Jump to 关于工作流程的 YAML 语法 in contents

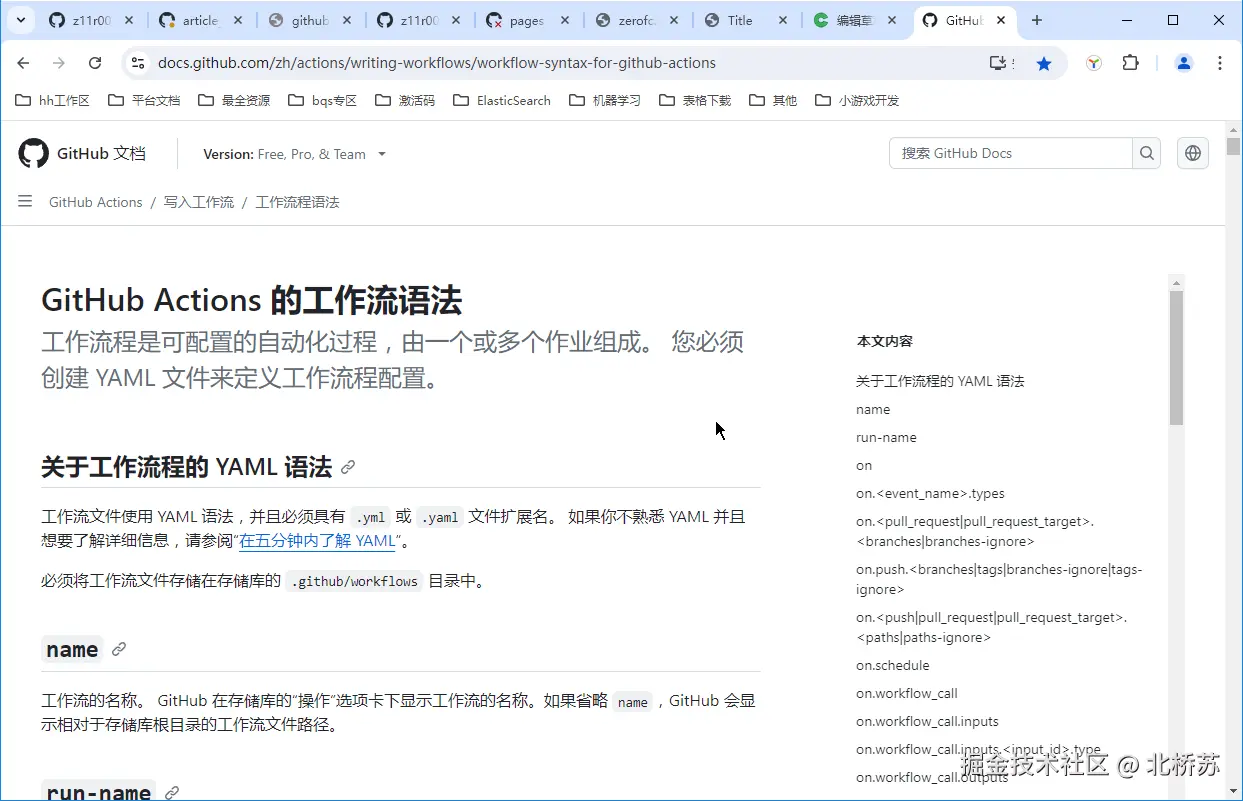pyautogui.click(x=940, y=381)
